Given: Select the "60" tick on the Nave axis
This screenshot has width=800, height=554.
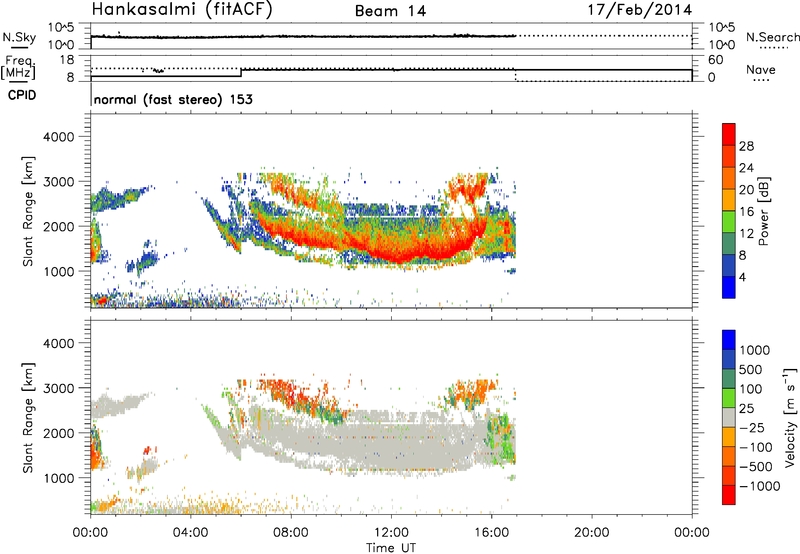Looking at the screenshot, I should (716, 60).
